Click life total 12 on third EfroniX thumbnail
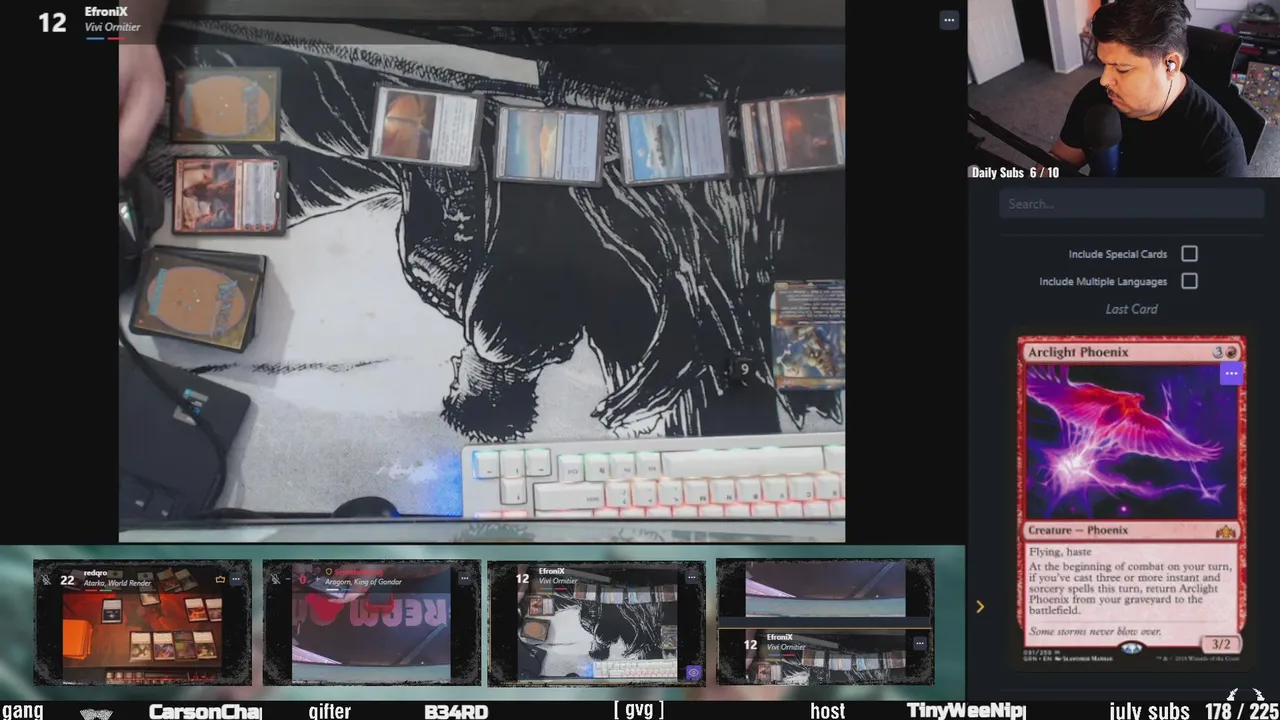 (522, 579)
